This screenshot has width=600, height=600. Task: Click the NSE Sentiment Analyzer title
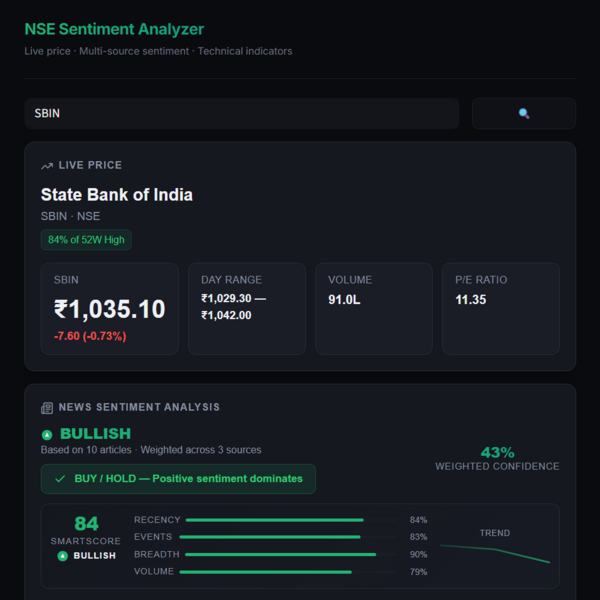[x=114, y=29]
